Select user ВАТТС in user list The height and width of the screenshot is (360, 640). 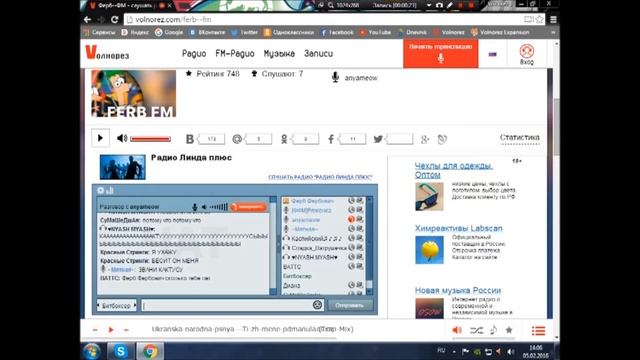coord(292,267)
